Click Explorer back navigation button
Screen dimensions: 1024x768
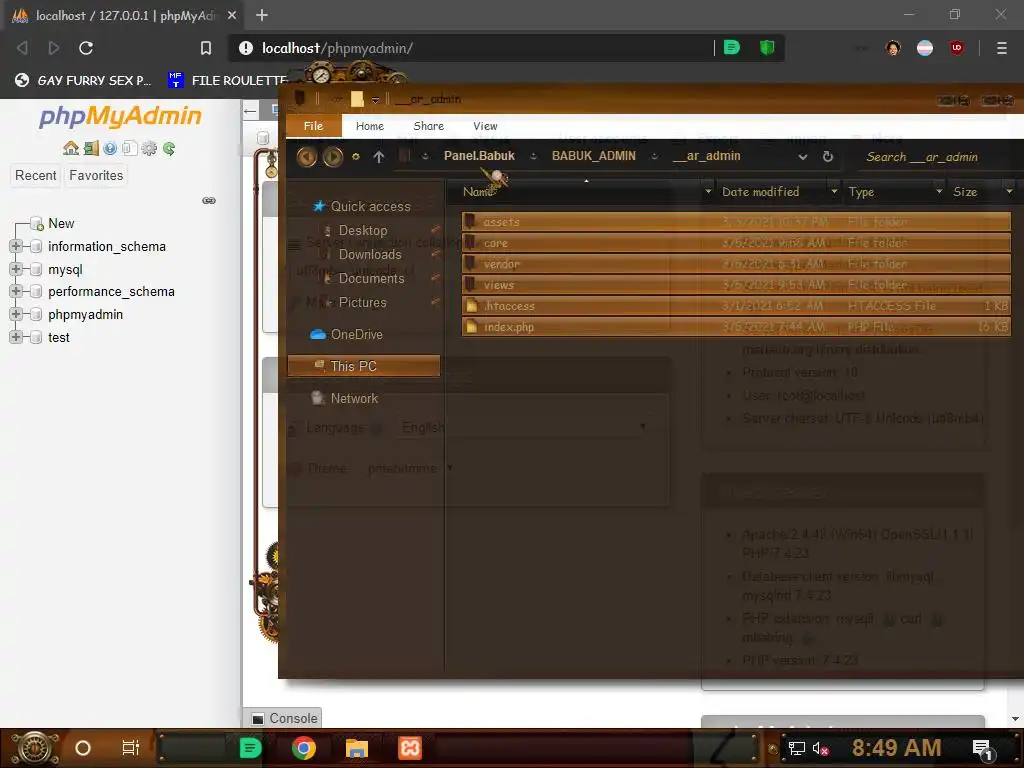306,157
